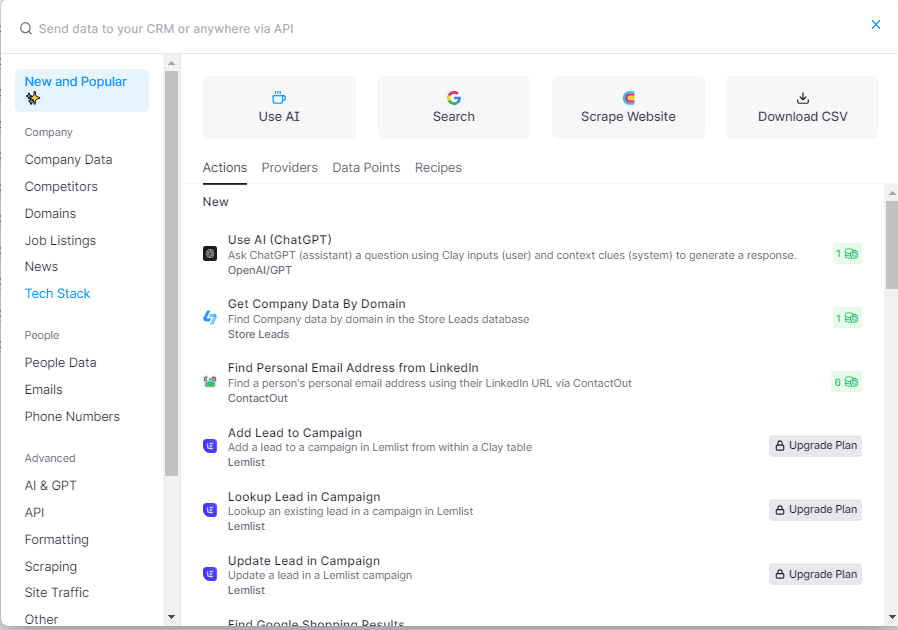Viewport: 898px width, 630px height.
Task: Select Find Personal Email Address from LinkedIn action
Action: click(532, 383)
